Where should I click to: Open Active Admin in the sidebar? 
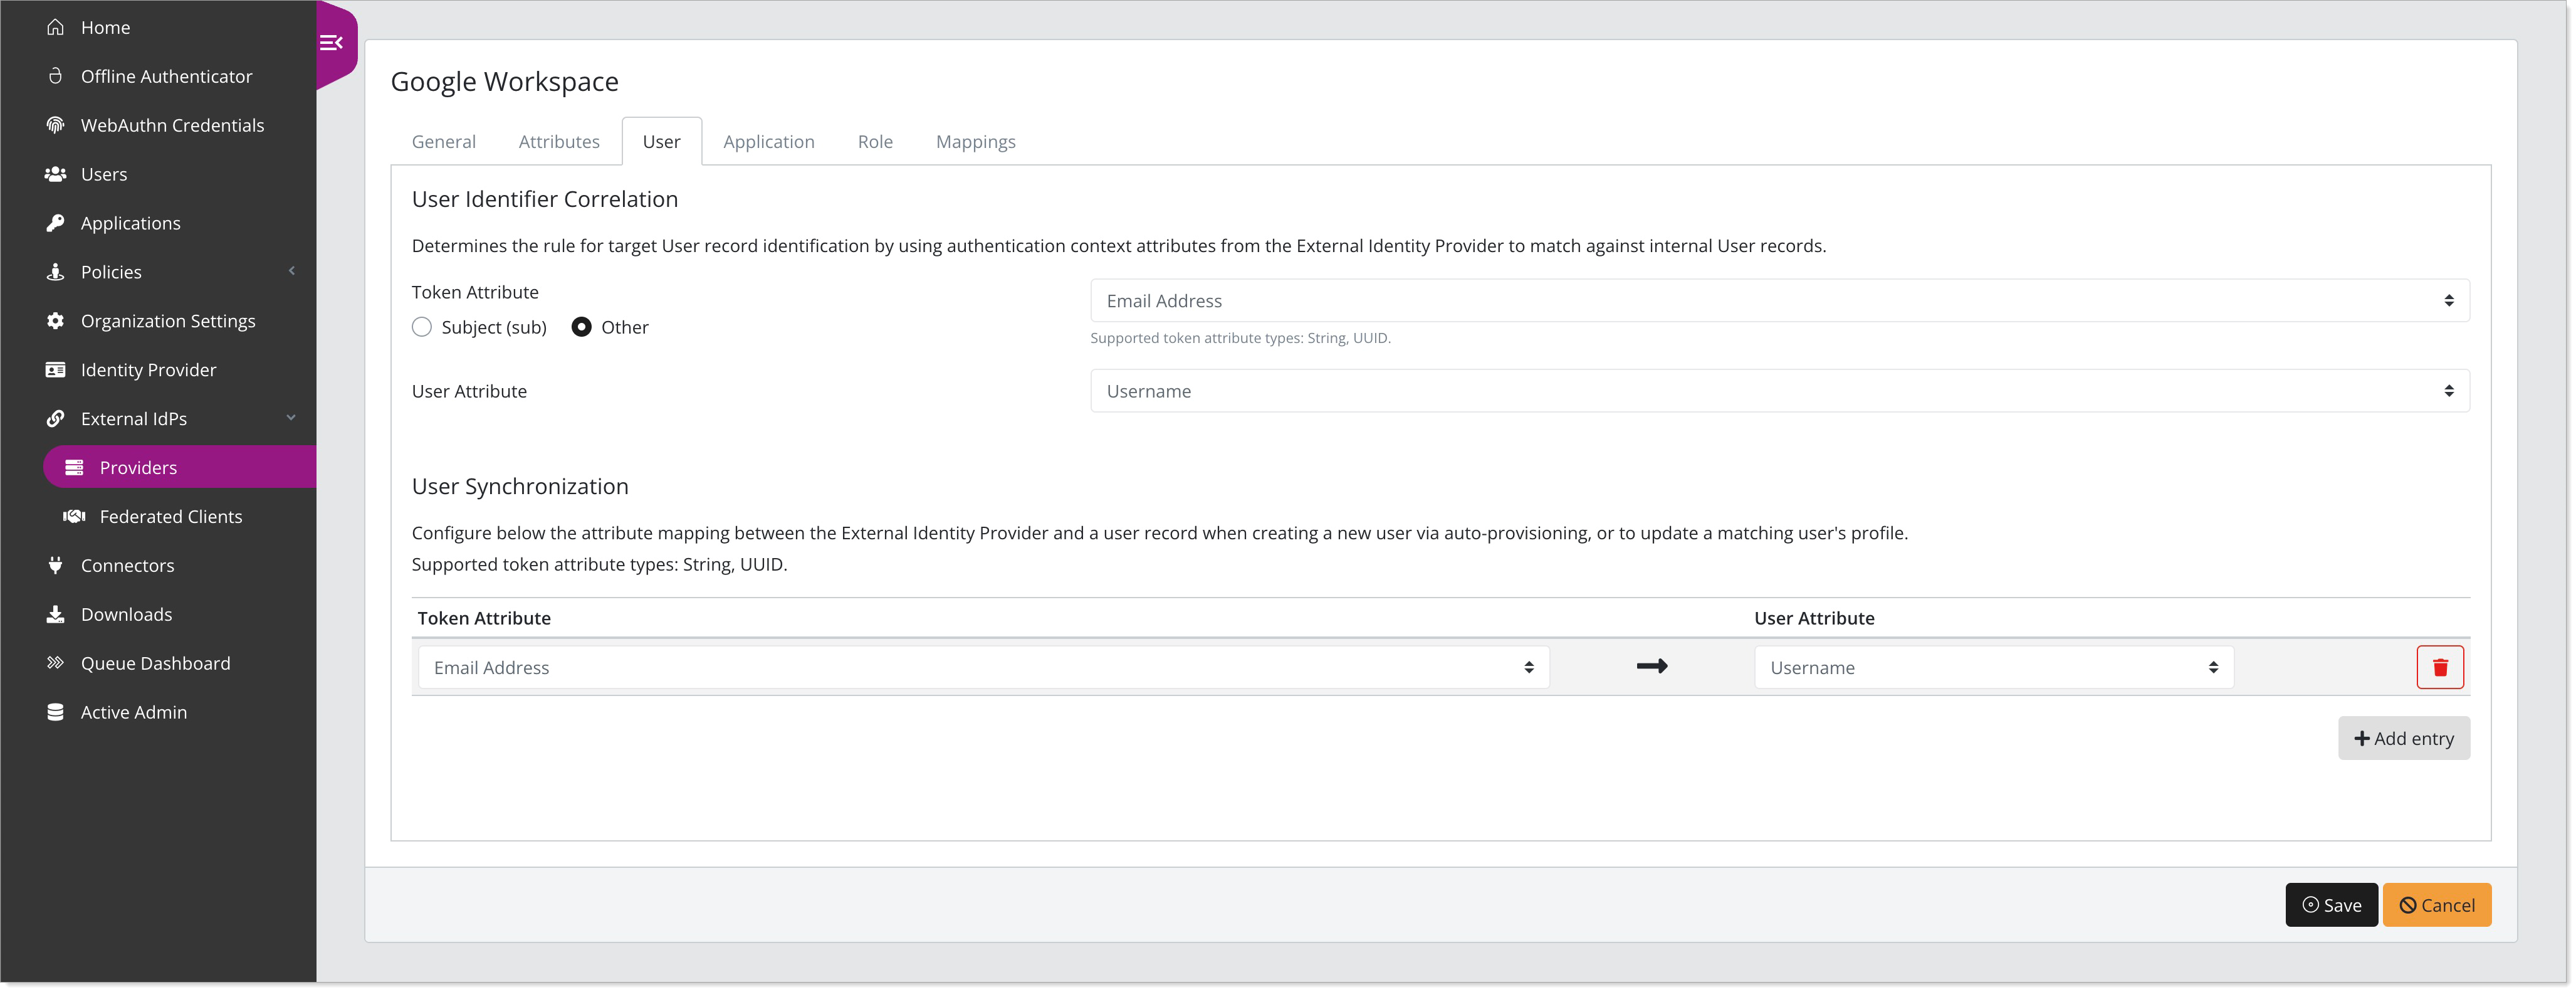pyautogui.click(x=134, y=712)
